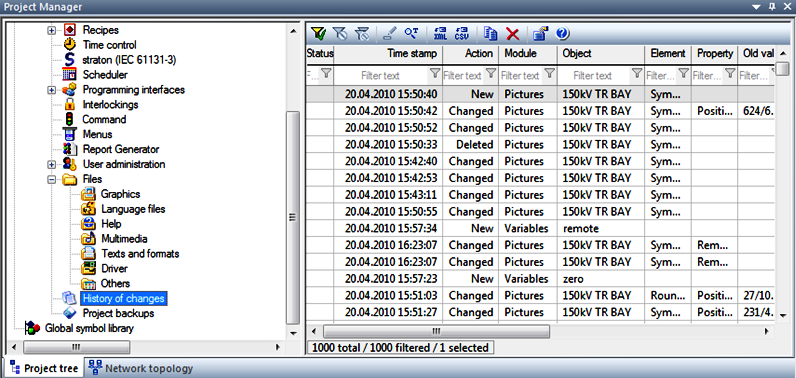The image size is (796, 378).
Task: Open Object column filter dropdown
Action: tap(637, 74)
